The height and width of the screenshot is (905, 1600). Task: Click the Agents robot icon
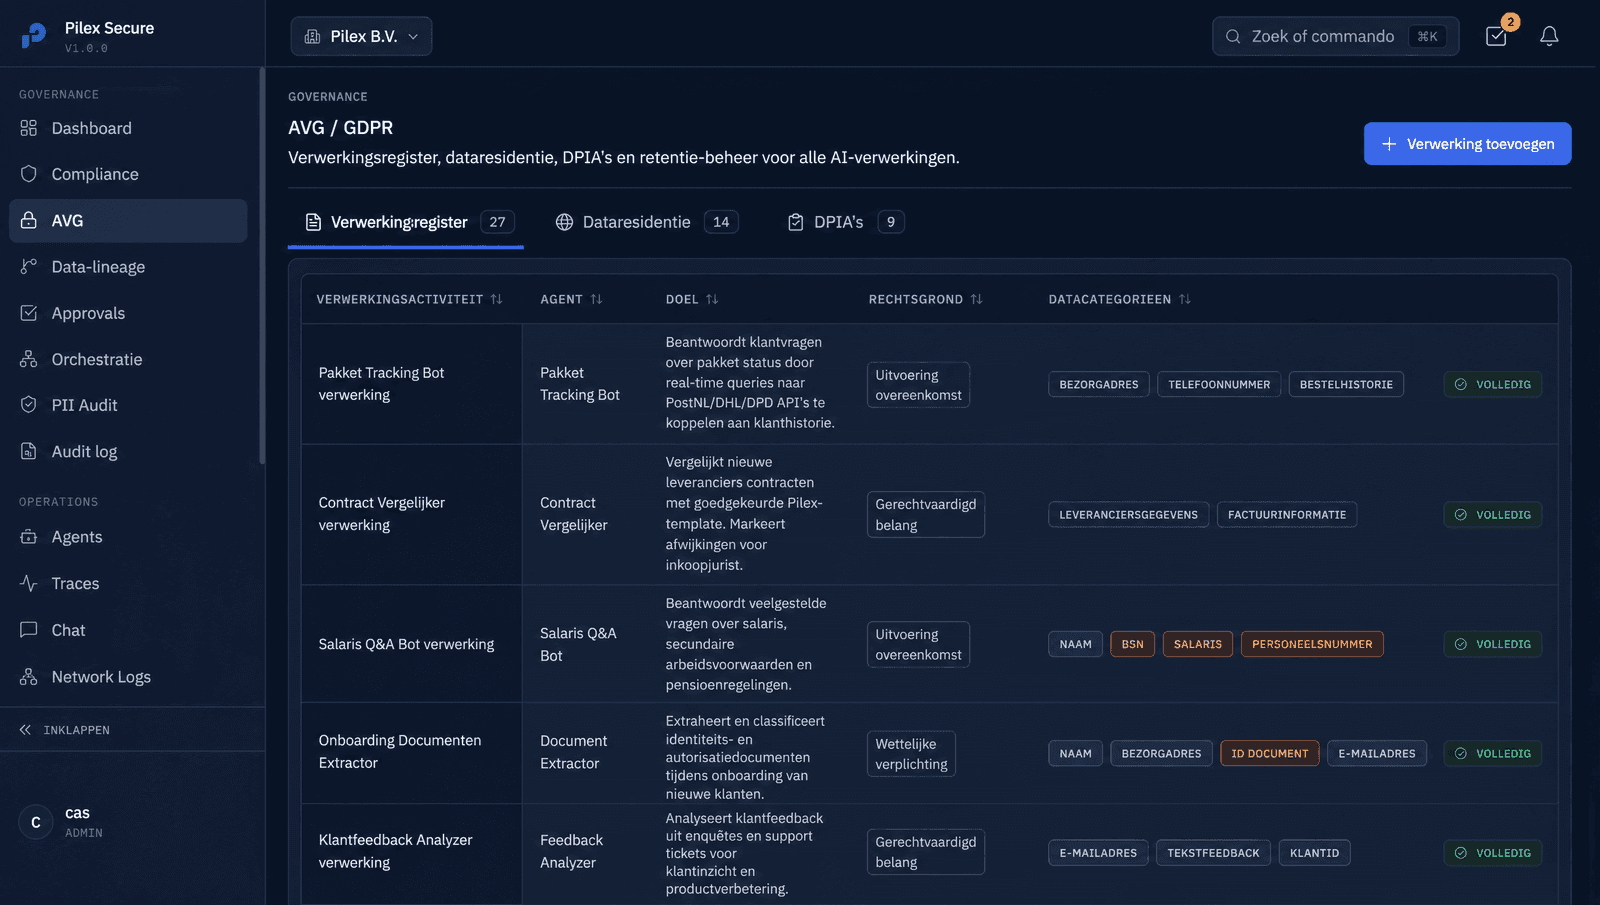point(29,537)
